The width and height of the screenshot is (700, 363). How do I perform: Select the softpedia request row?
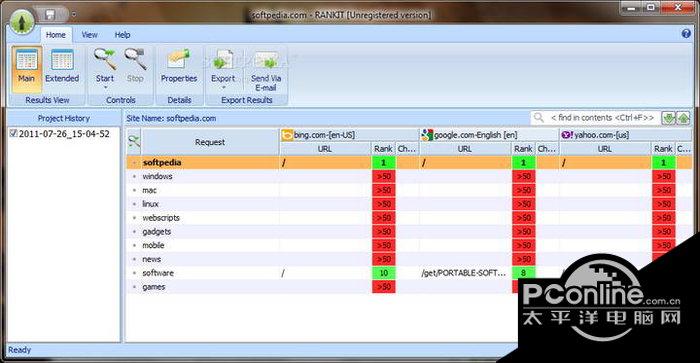[409, 163]
